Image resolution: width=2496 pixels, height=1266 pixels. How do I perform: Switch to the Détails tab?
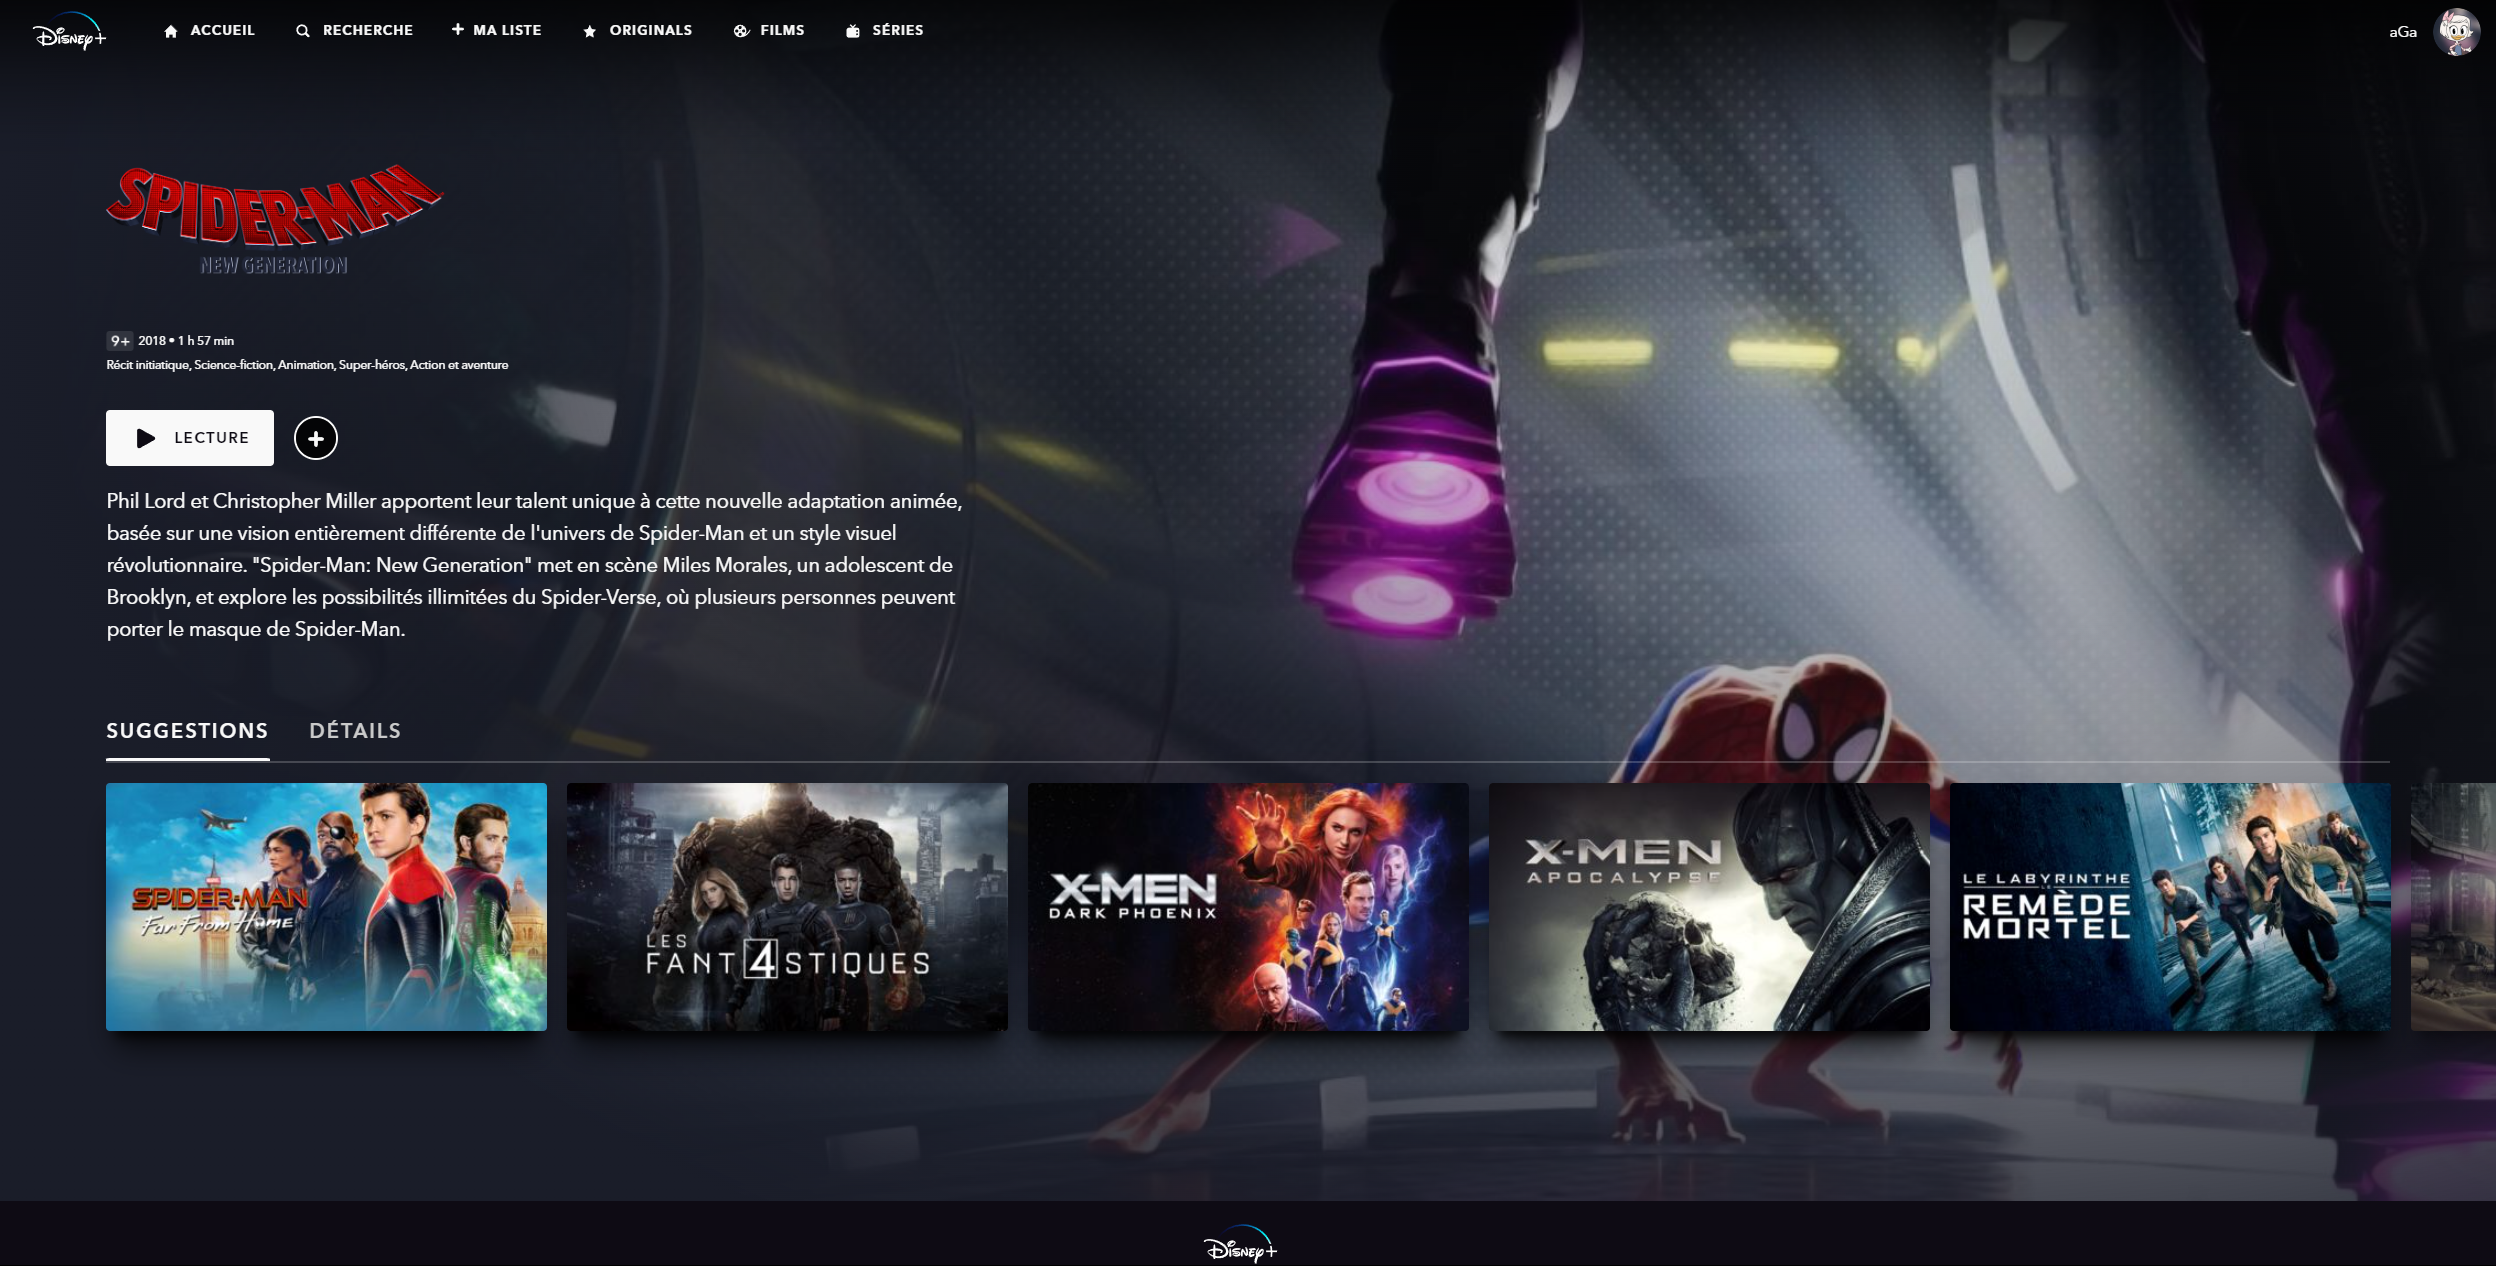(x=354, y=731)
